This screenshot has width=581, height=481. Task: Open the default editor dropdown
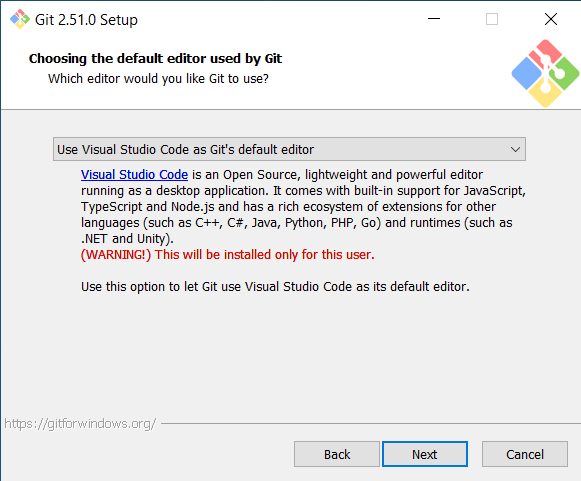coord(289,149)
